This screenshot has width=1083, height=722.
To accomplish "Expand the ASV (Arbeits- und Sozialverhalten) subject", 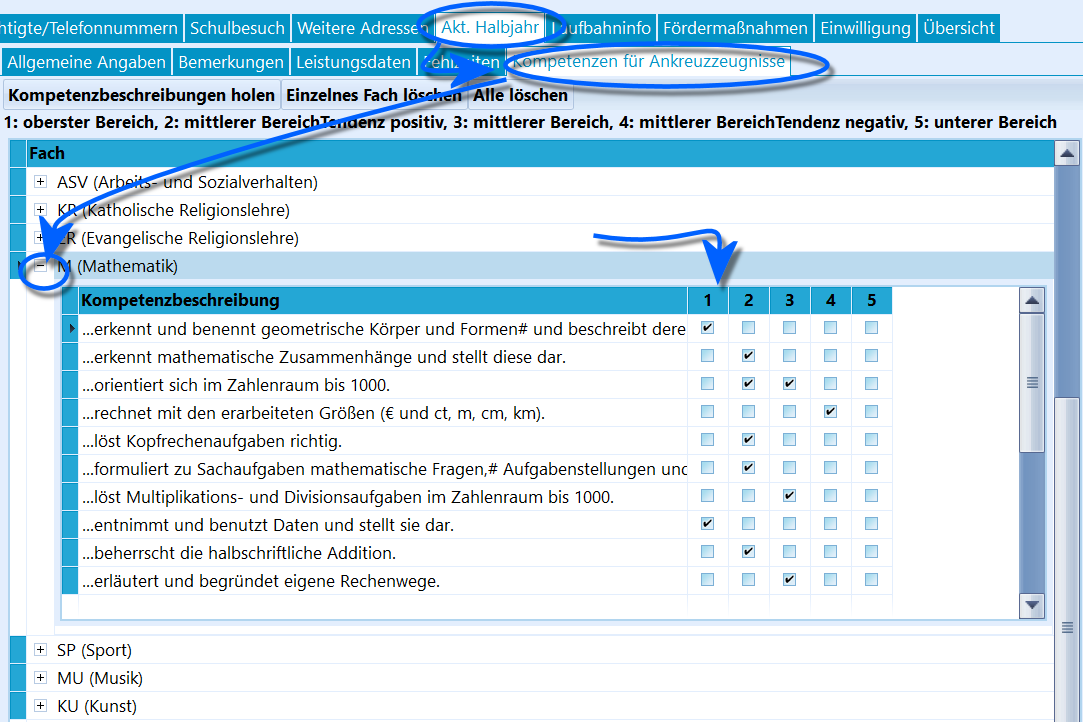I will coord(41,182).
